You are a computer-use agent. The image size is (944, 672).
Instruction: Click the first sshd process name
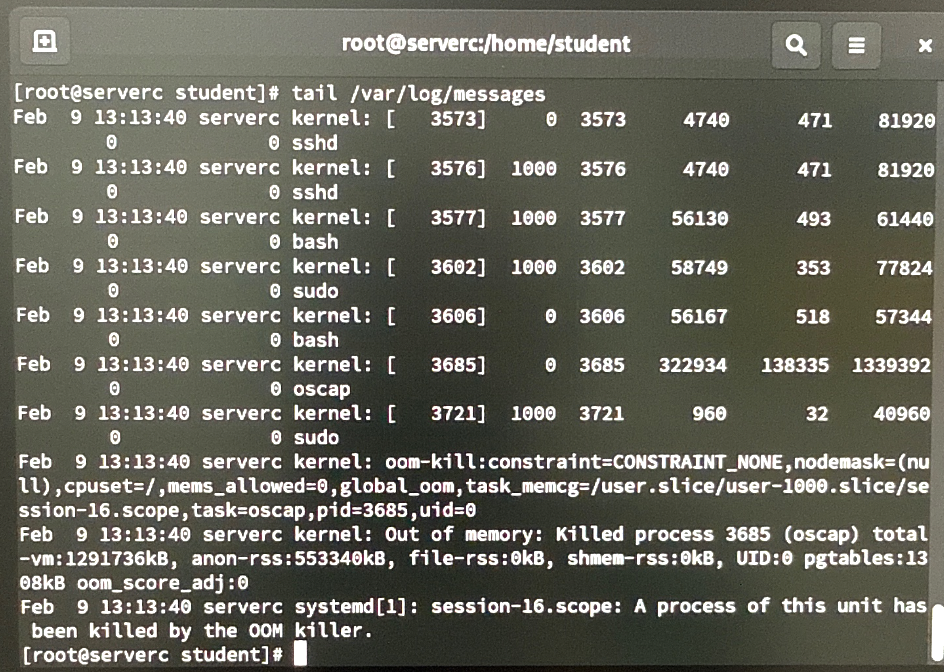(x=315, y=143)
